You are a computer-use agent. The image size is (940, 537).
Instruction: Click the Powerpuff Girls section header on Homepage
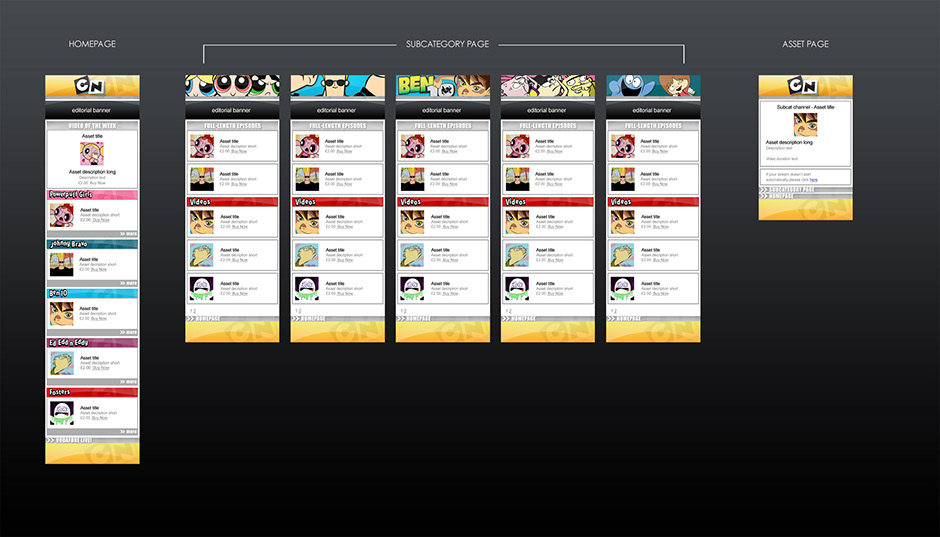(x=92, y=194)
